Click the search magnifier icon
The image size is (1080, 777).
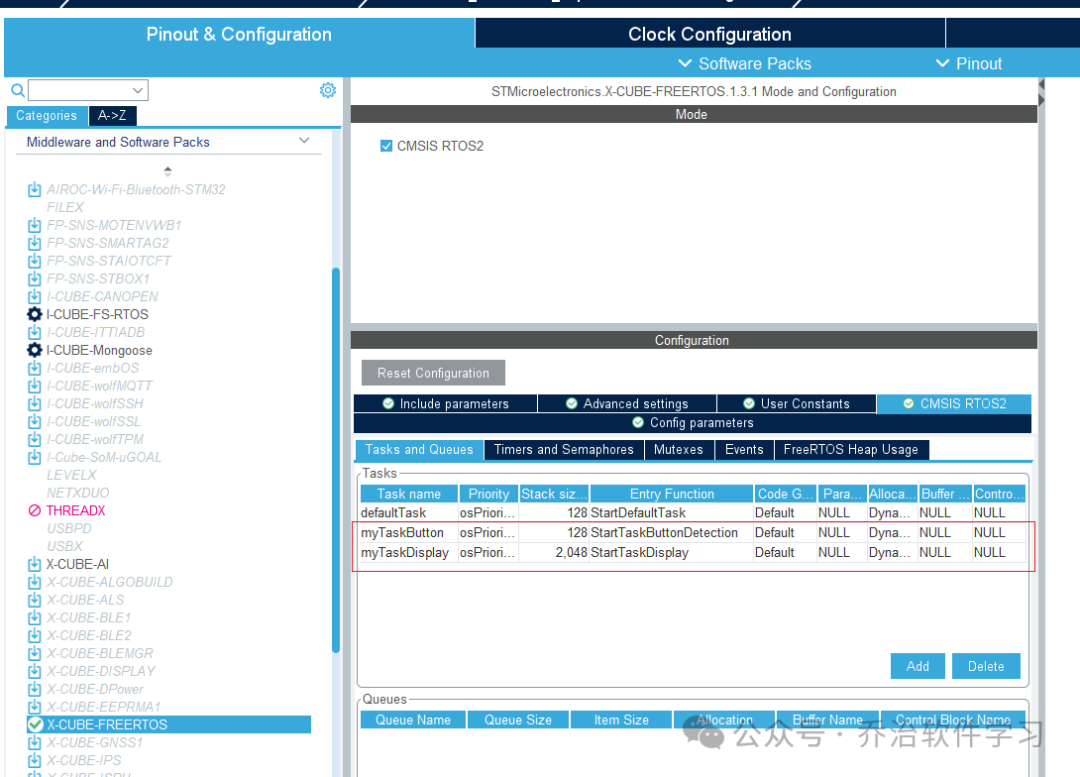point(18,90)
